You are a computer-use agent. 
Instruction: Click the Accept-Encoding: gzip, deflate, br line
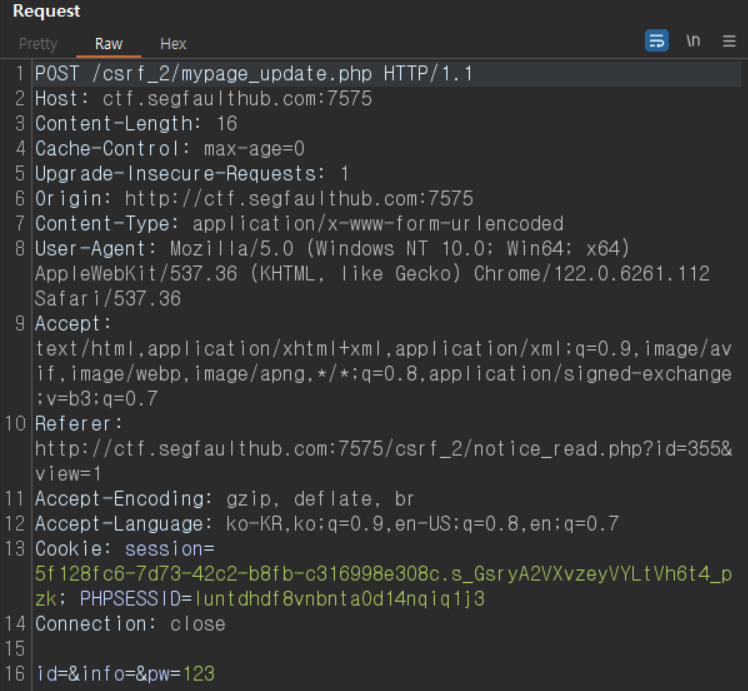click(x=225, y=499)
